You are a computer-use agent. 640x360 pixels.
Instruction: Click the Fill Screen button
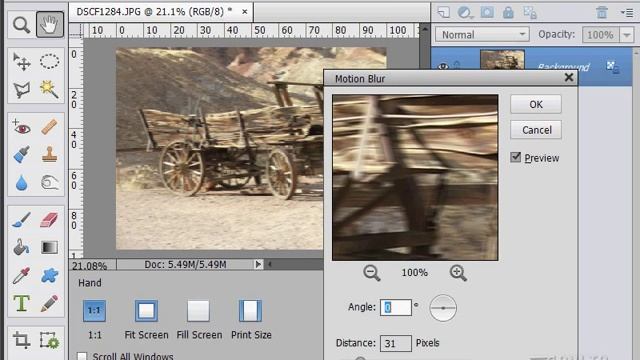click(199, 311)
